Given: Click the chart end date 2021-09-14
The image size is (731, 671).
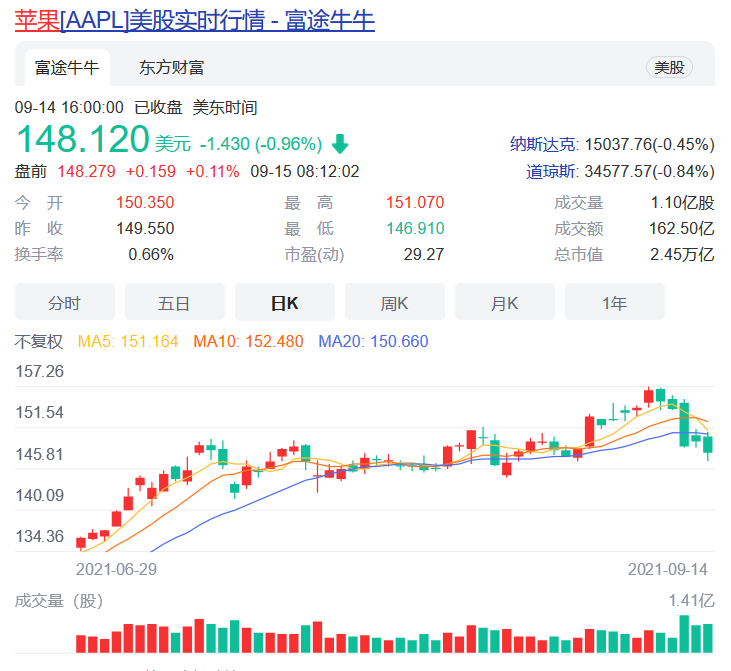Looking at the screenshot, I should (668, 569).
